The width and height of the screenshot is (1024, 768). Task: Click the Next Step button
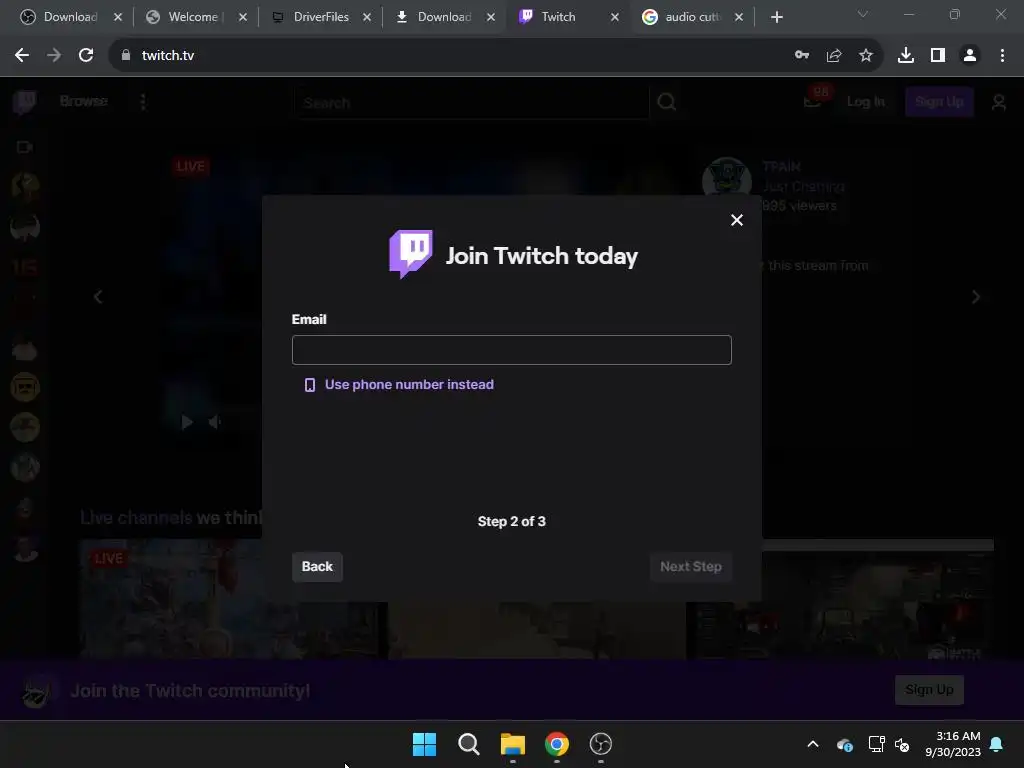click(x=690, y=566)
